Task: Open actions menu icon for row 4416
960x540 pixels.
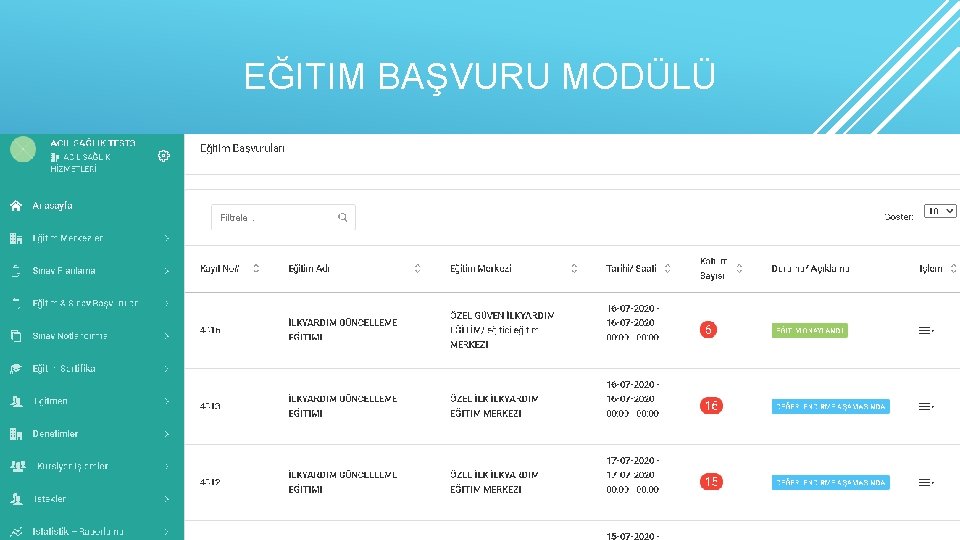Action: [926, 331]
